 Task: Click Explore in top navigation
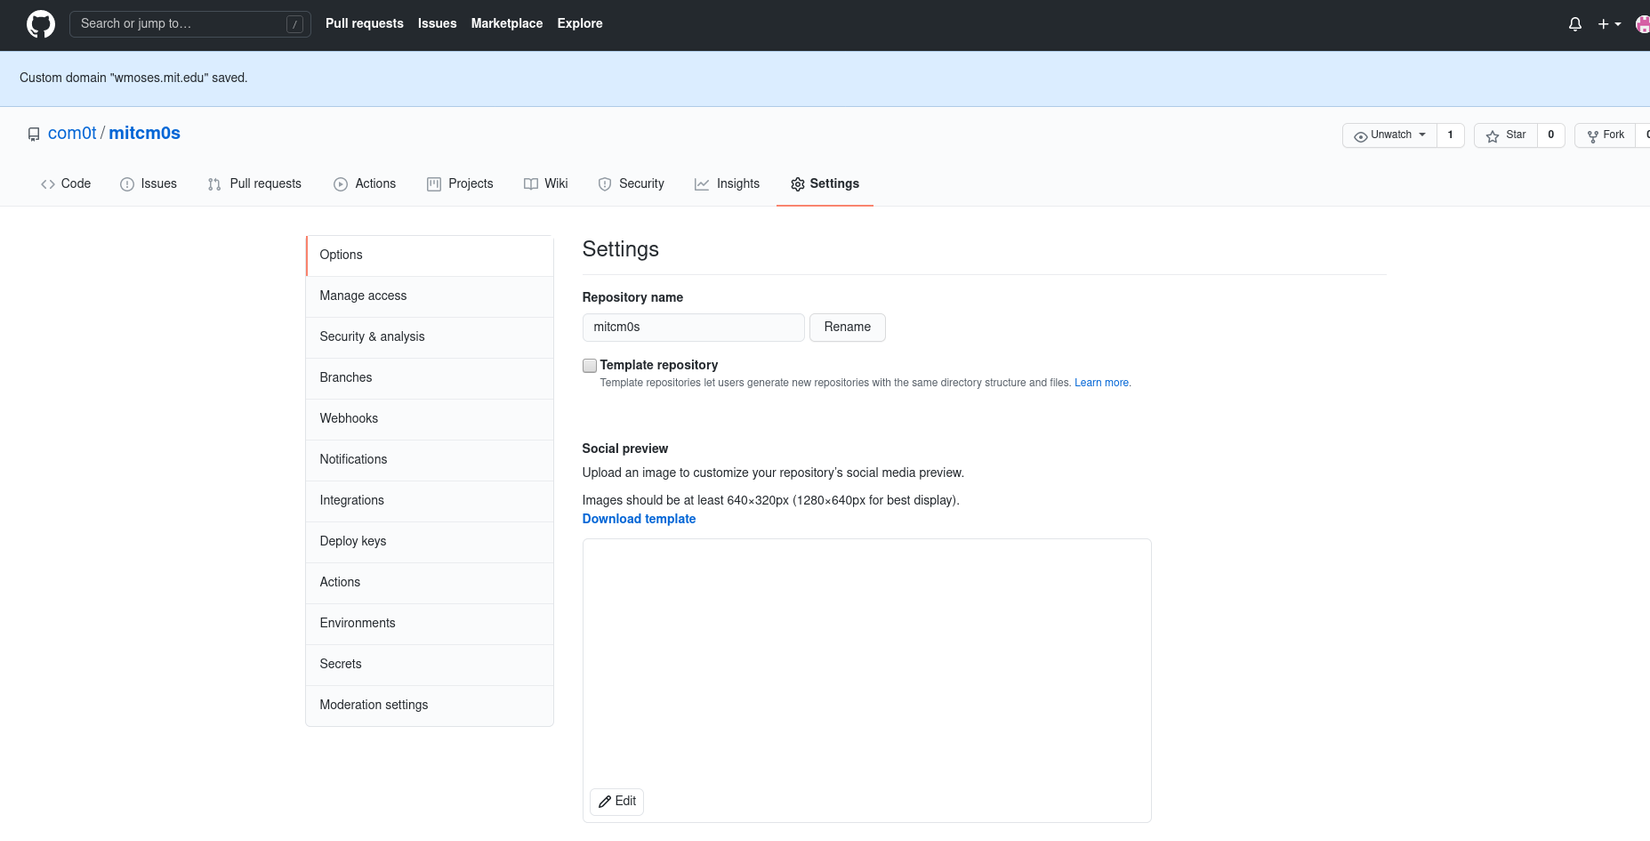point(580,24)
